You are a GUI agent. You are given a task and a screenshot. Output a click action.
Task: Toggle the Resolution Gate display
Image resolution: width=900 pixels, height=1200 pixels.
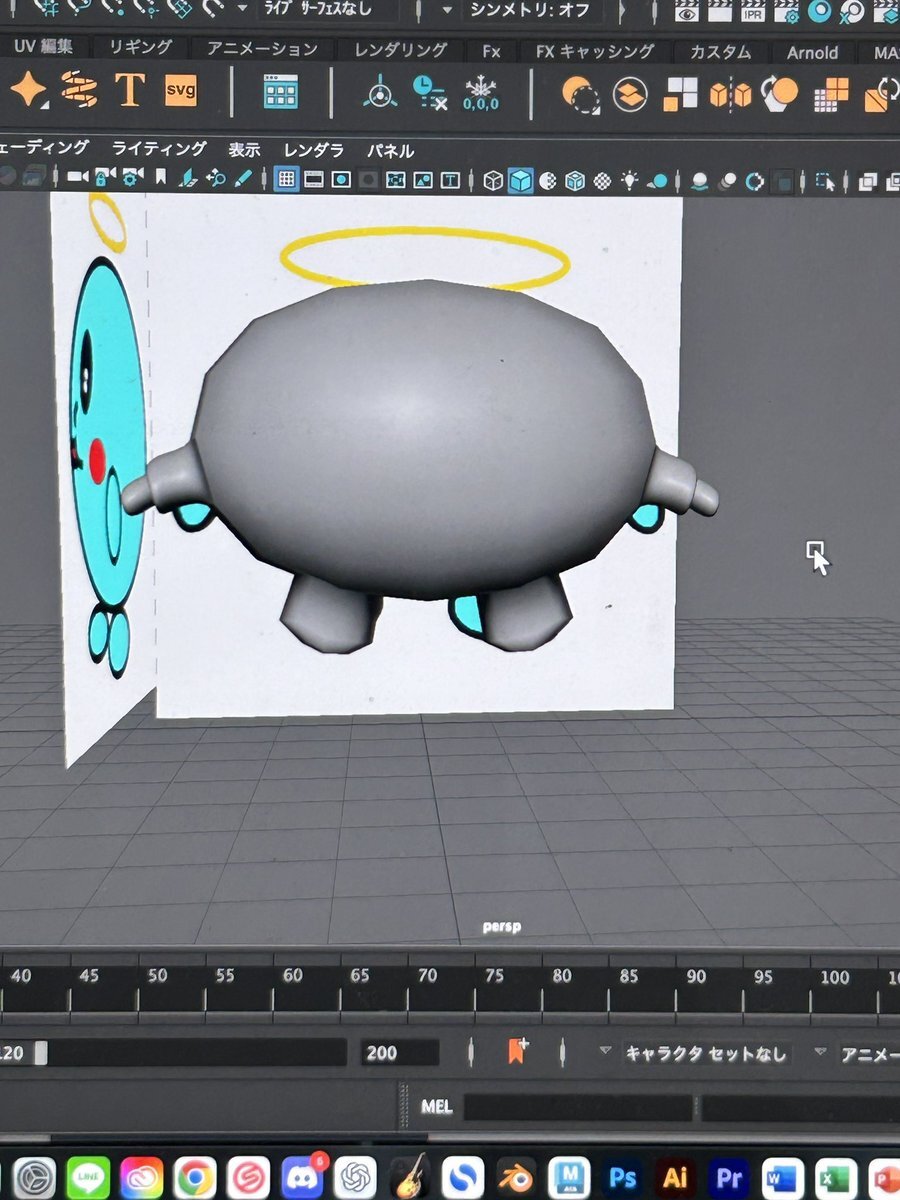[341, 180]
